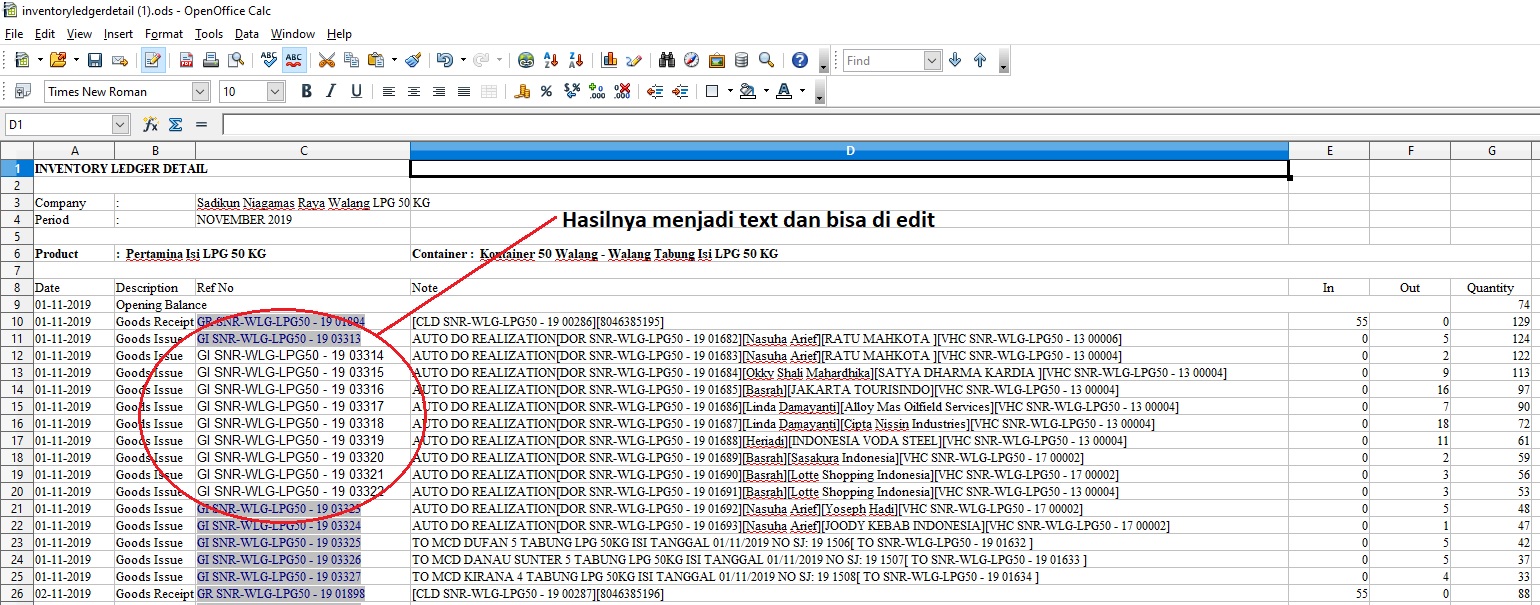Click the New spreadsheet icon
The width and height of the screenshot is (1540, 605).
(21, 60)
